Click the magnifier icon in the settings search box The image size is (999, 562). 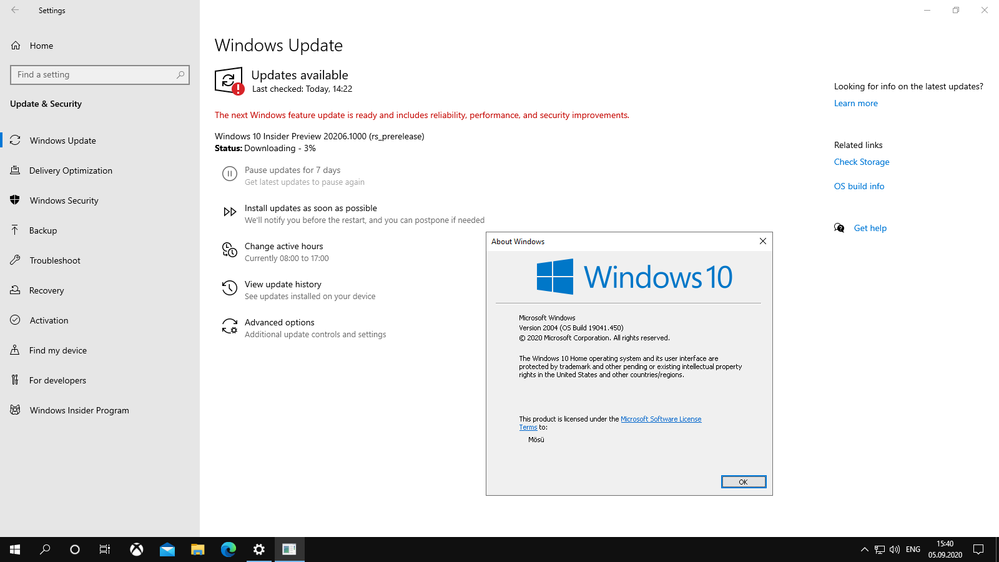(180, 75)
